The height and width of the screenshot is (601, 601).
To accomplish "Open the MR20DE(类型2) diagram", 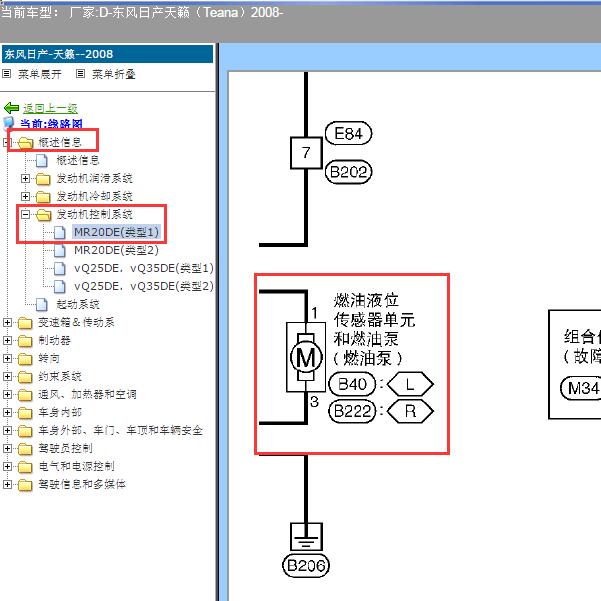I will click(116, 250).
